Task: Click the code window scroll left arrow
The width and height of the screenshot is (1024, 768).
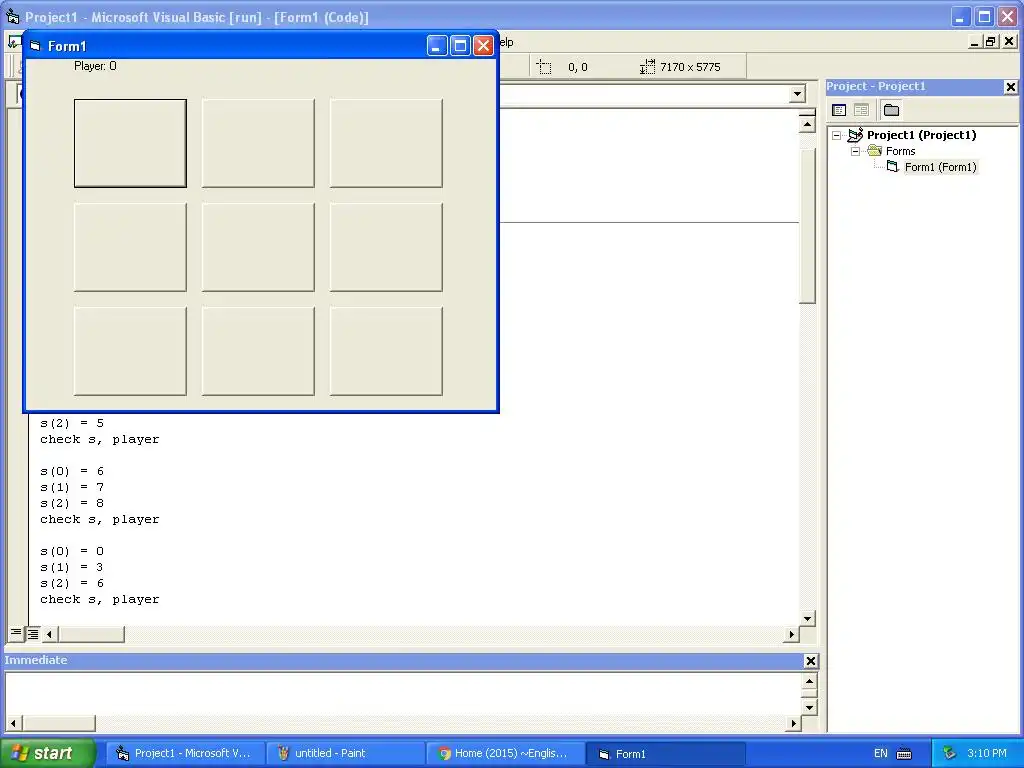Action: click(x=49, y=633)
